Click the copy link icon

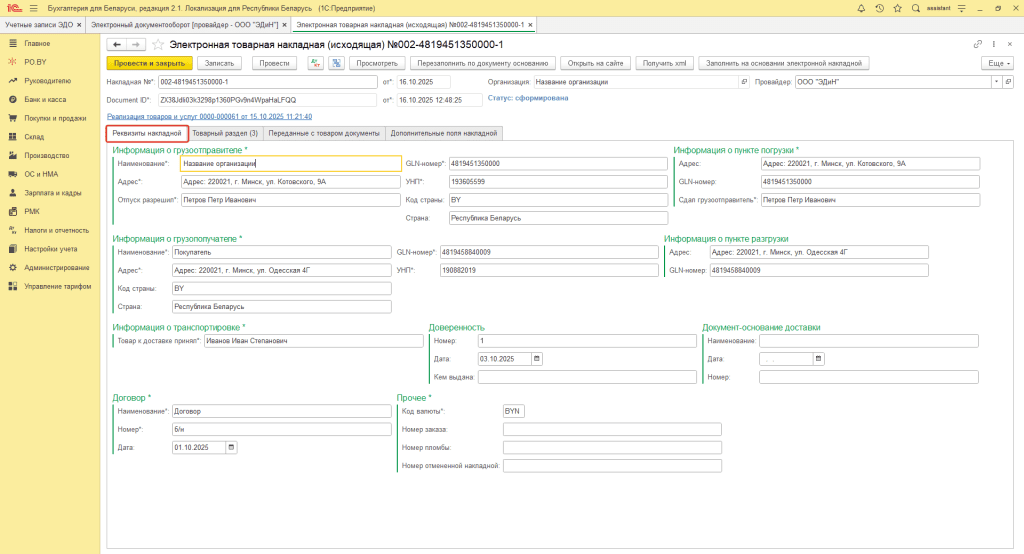977,44
